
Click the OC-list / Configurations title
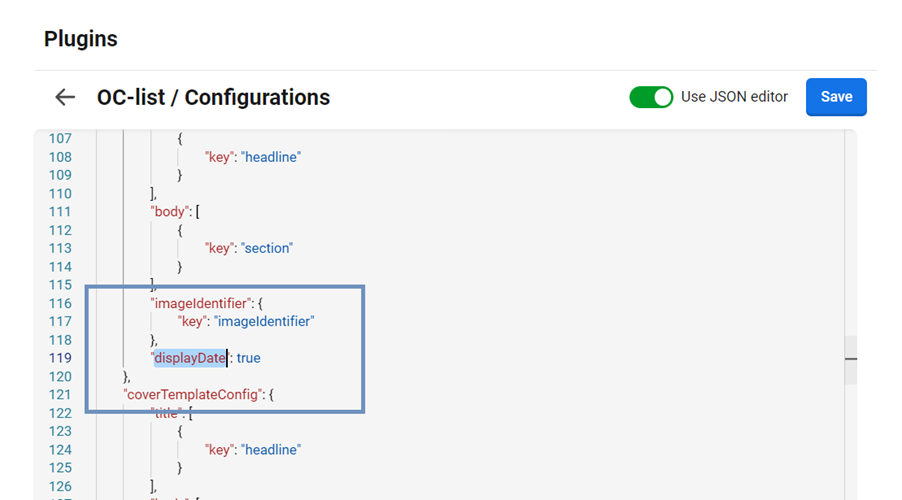(x=213, y=97)
